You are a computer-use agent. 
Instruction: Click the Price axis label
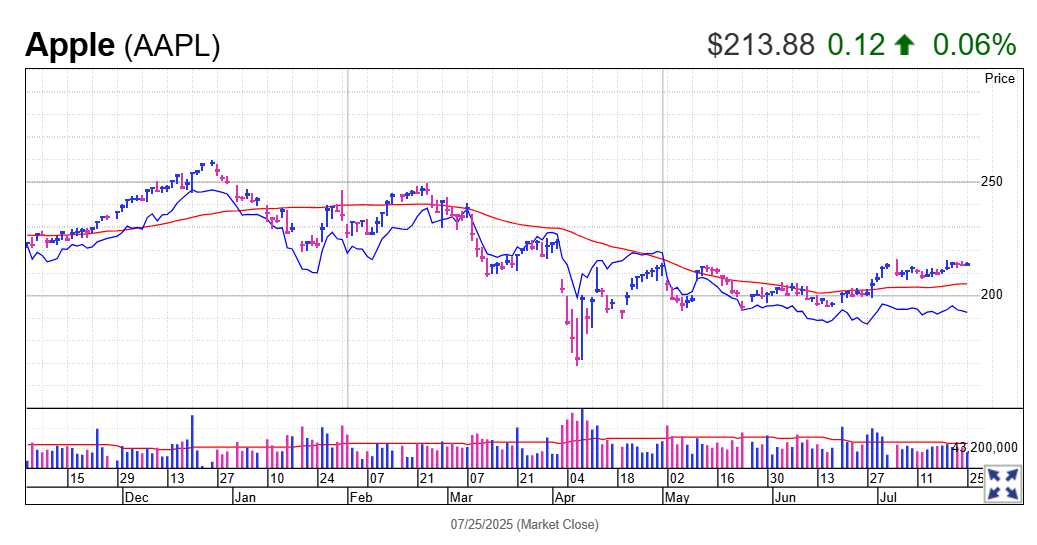(x=999, y=78)
